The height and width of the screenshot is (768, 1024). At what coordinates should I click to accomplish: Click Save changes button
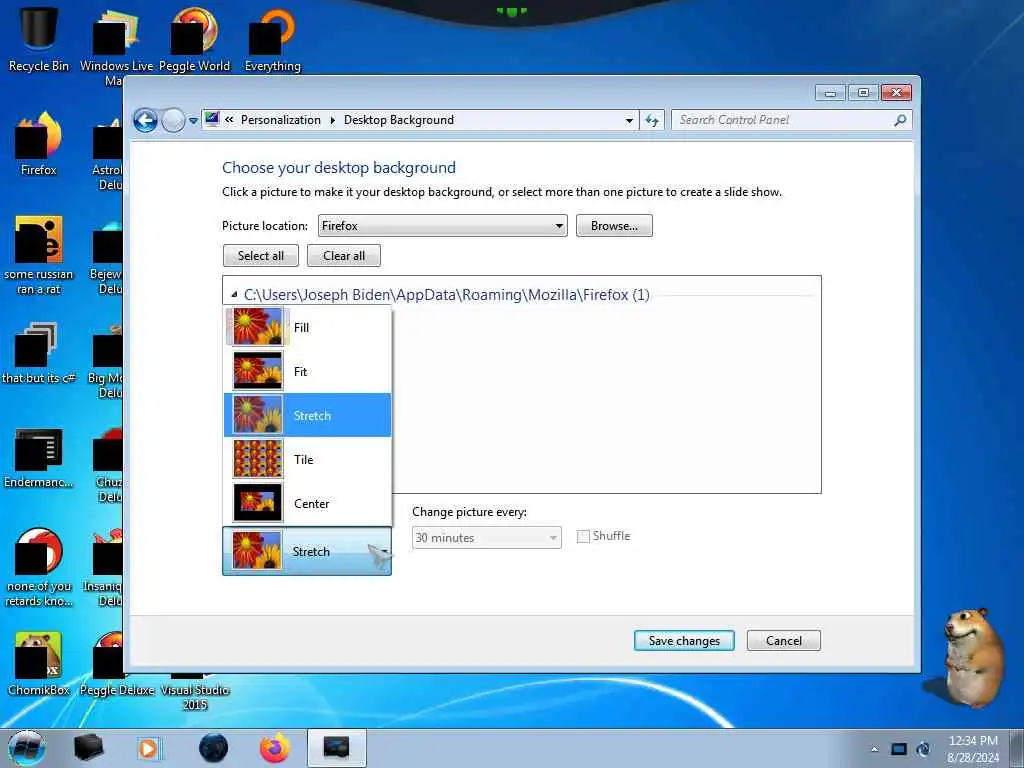click(x=684, y=641)
